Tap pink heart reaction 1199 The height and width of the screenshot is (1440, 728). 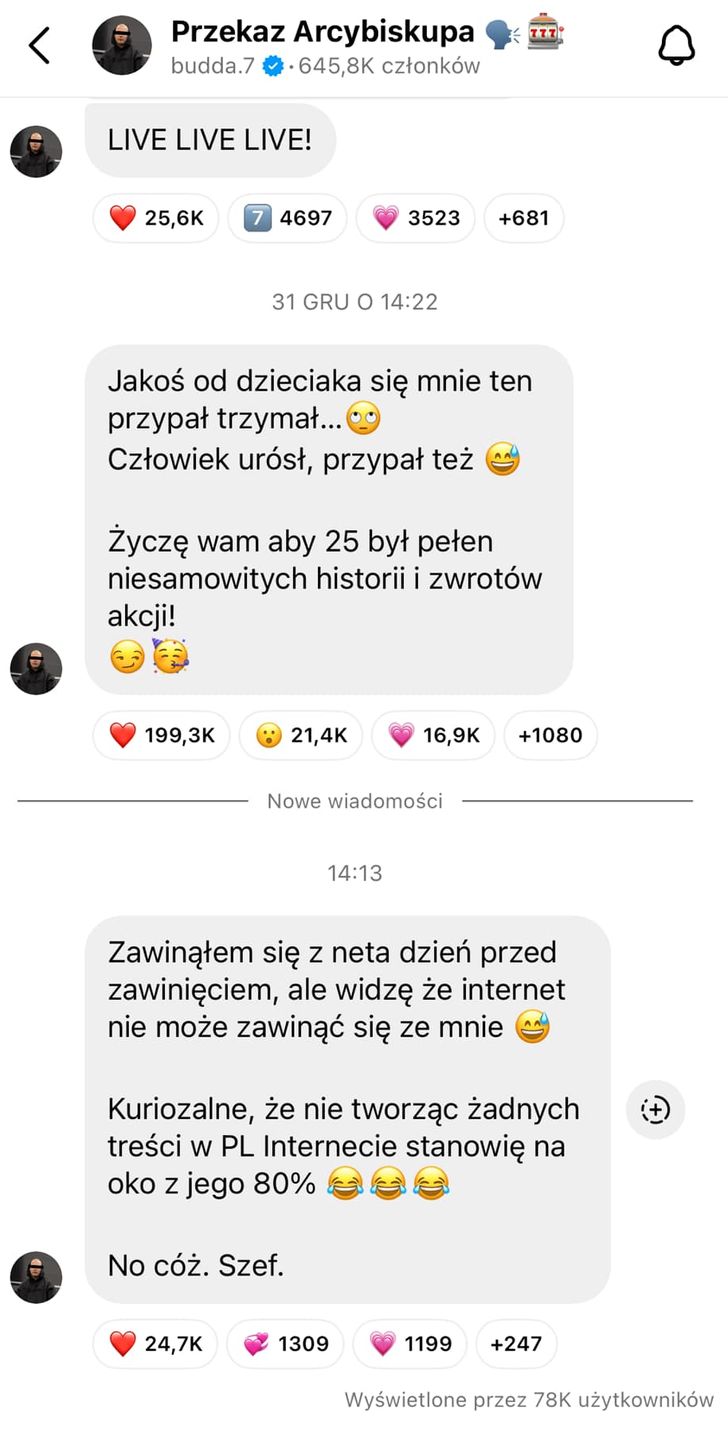410,1344
